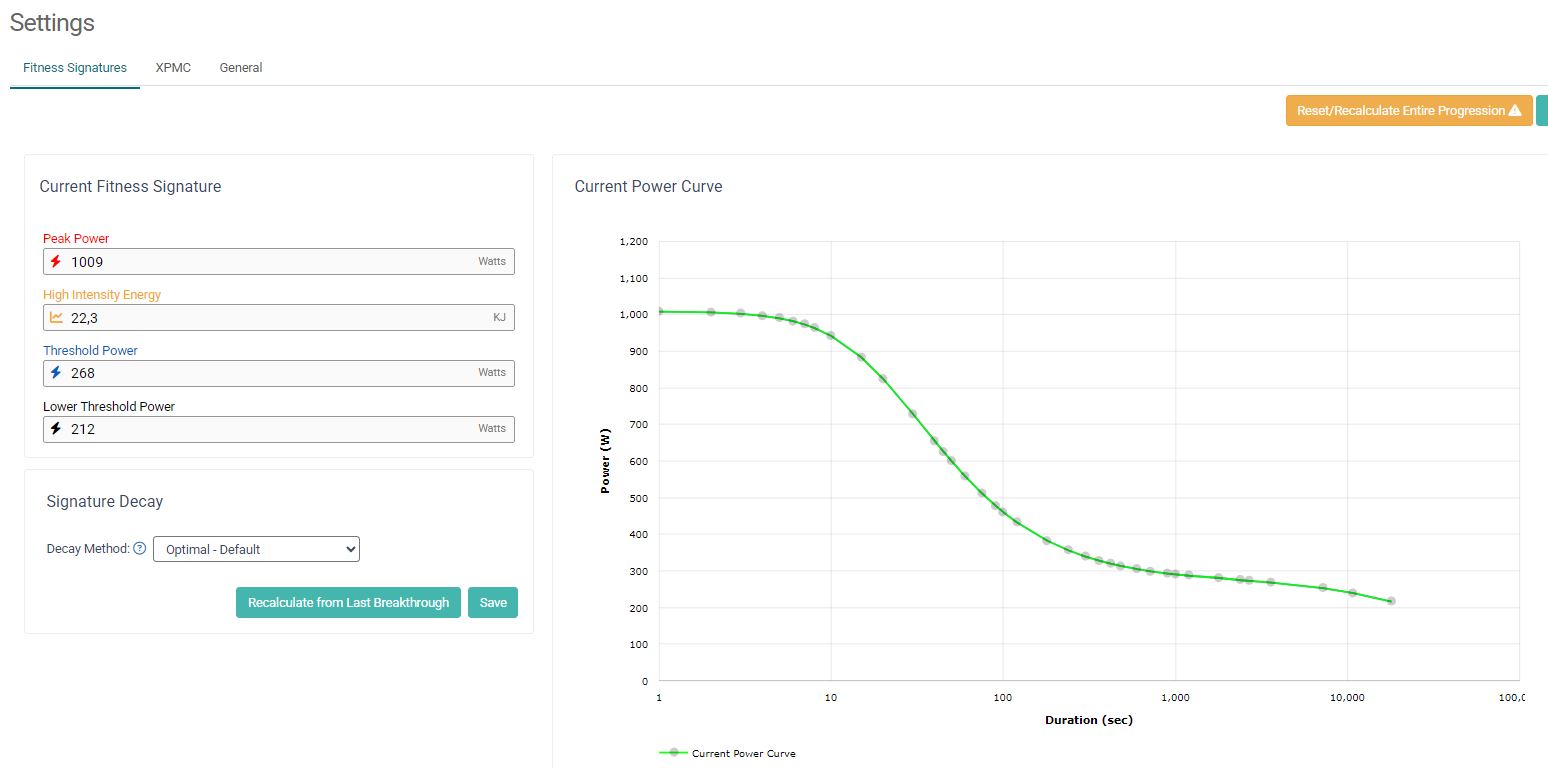Open the Decay Method dropdown
Image resolution: width=1548 pixels, height=768 pixels.
pos(256,549)
